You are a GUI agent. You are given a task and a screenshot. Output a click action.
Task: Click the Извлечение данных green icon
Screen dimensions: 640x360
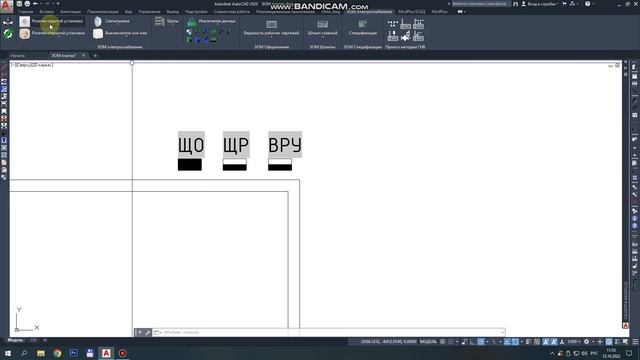(x=191, y=22)
